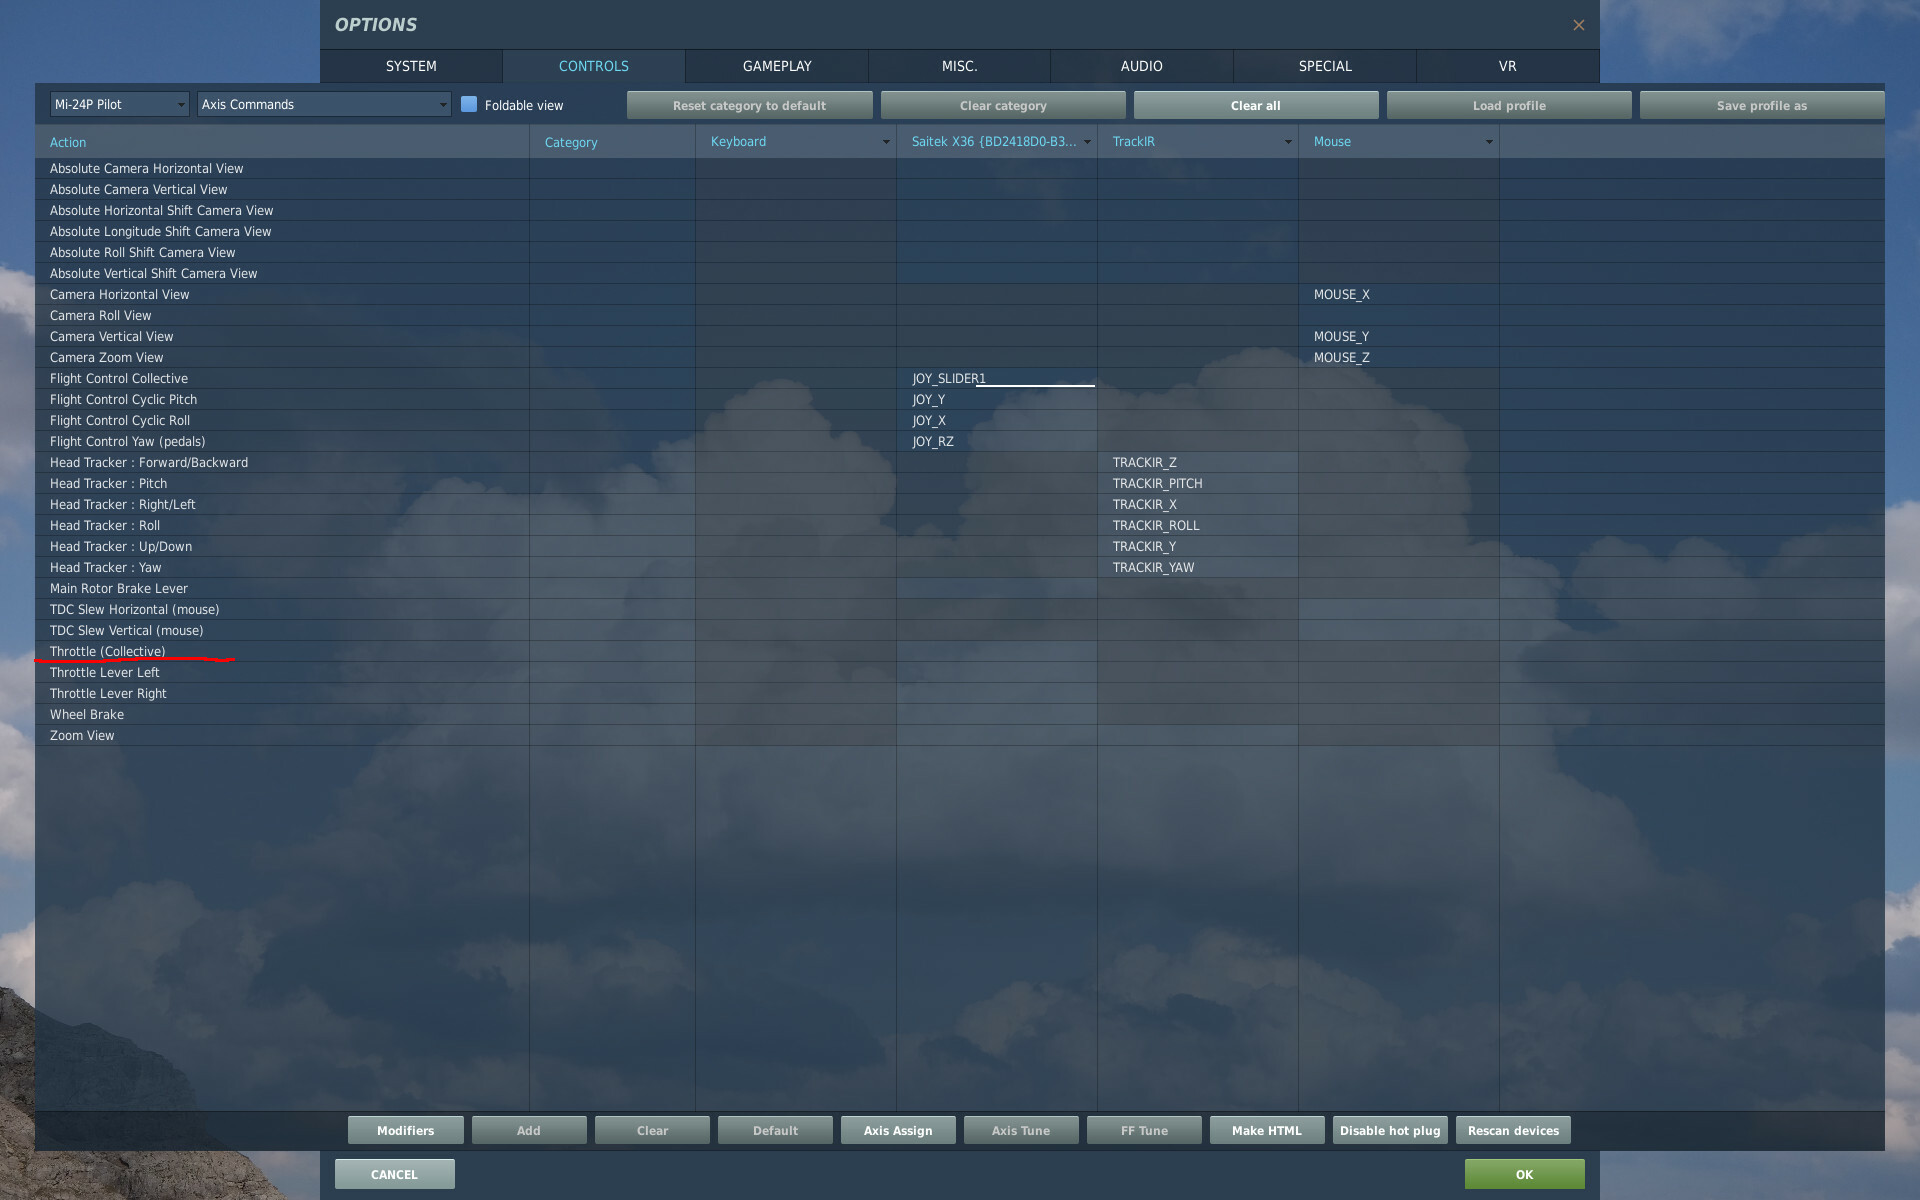Select the JOY_X binding cell
Screen dimensions: 1920x1200
pos(997,420)
